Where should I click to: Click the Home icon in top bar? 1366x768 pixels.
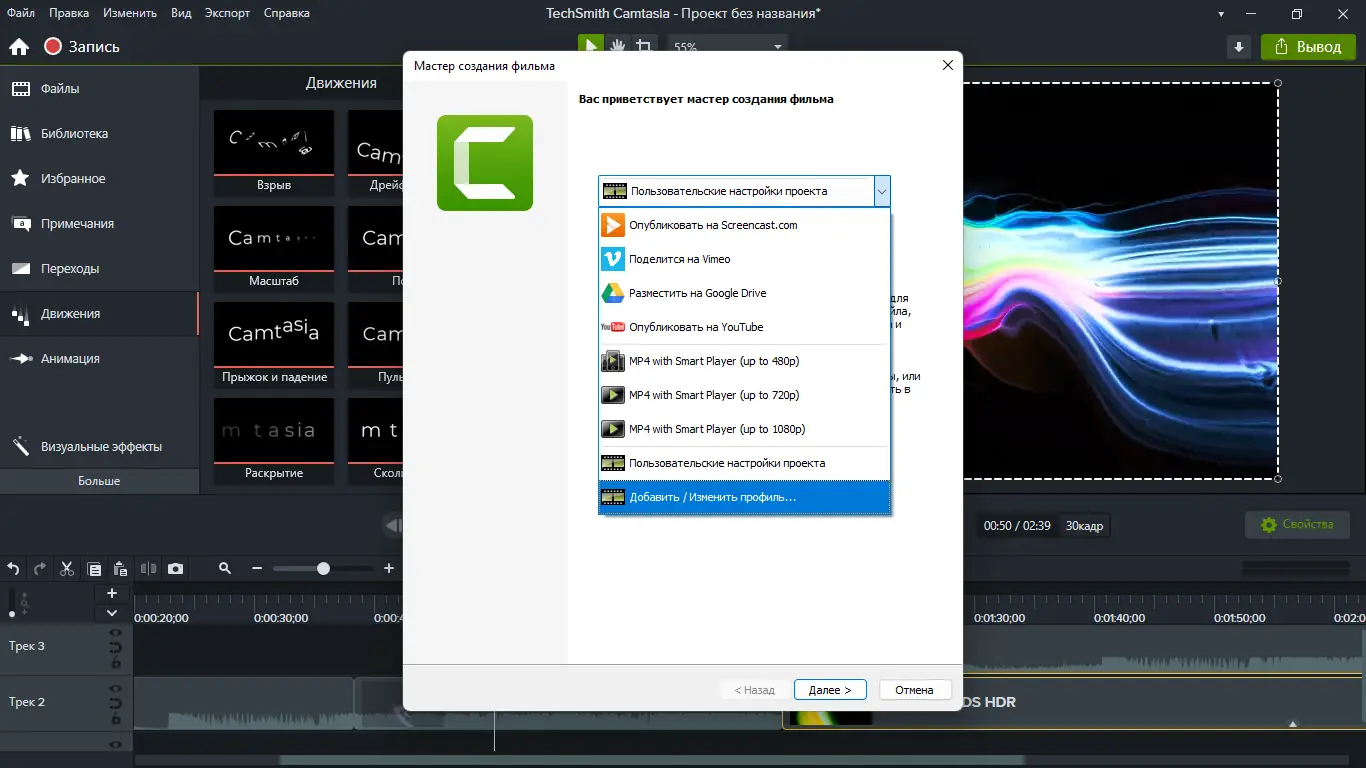pyautogui.click(x=19, y=47)
